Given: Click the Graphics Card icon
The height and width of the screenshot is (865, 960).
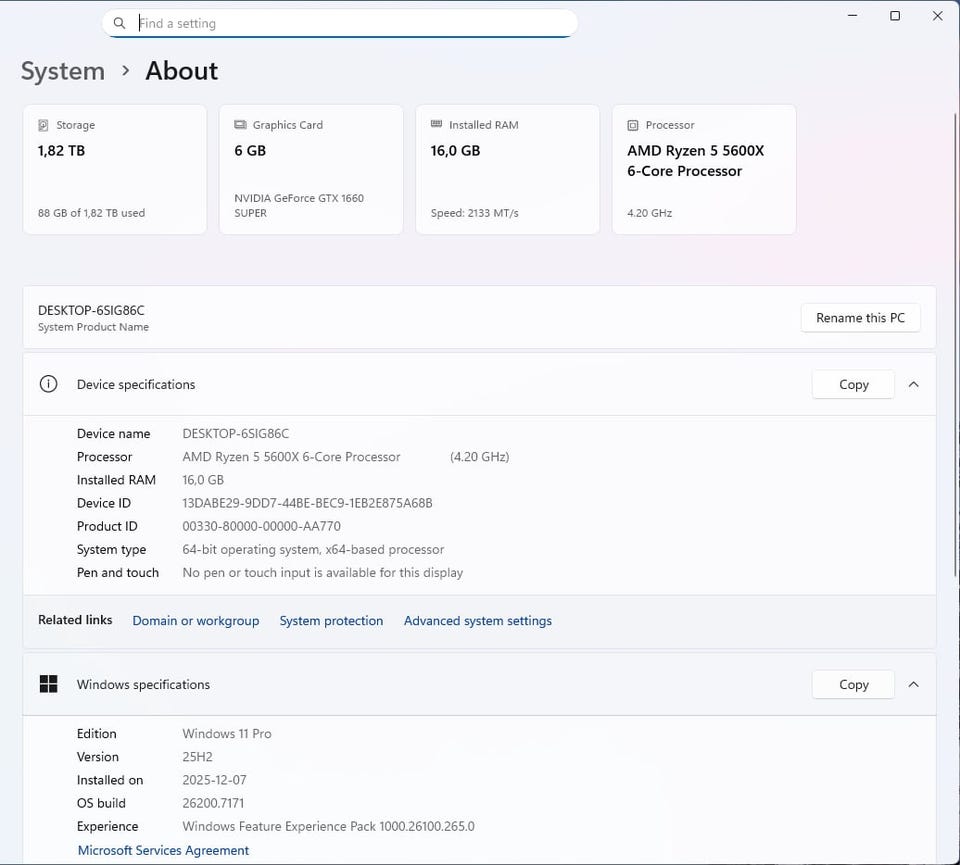Looking at the screenshot, I should tap(240, 125).
